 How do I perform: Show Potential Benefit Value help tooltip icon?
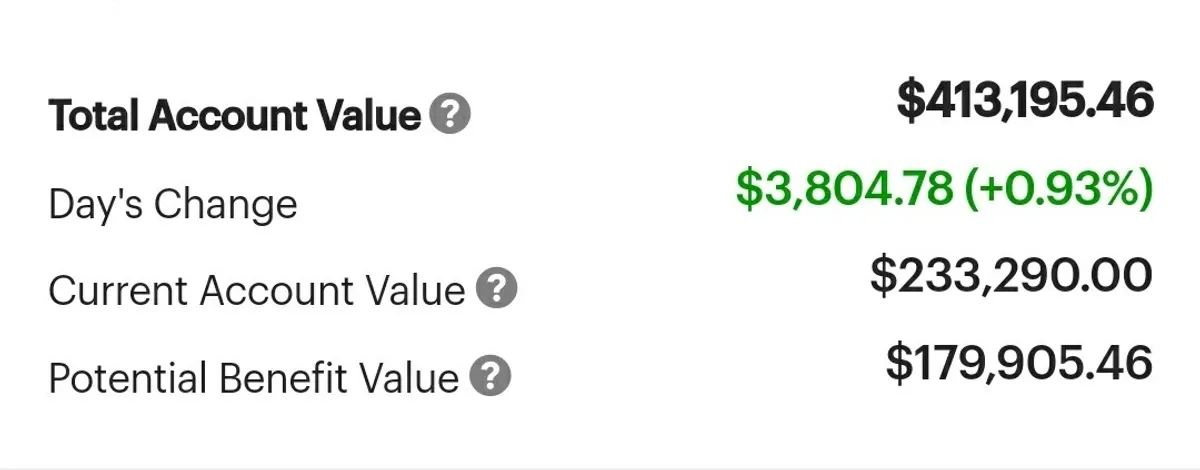click(490, 378)
